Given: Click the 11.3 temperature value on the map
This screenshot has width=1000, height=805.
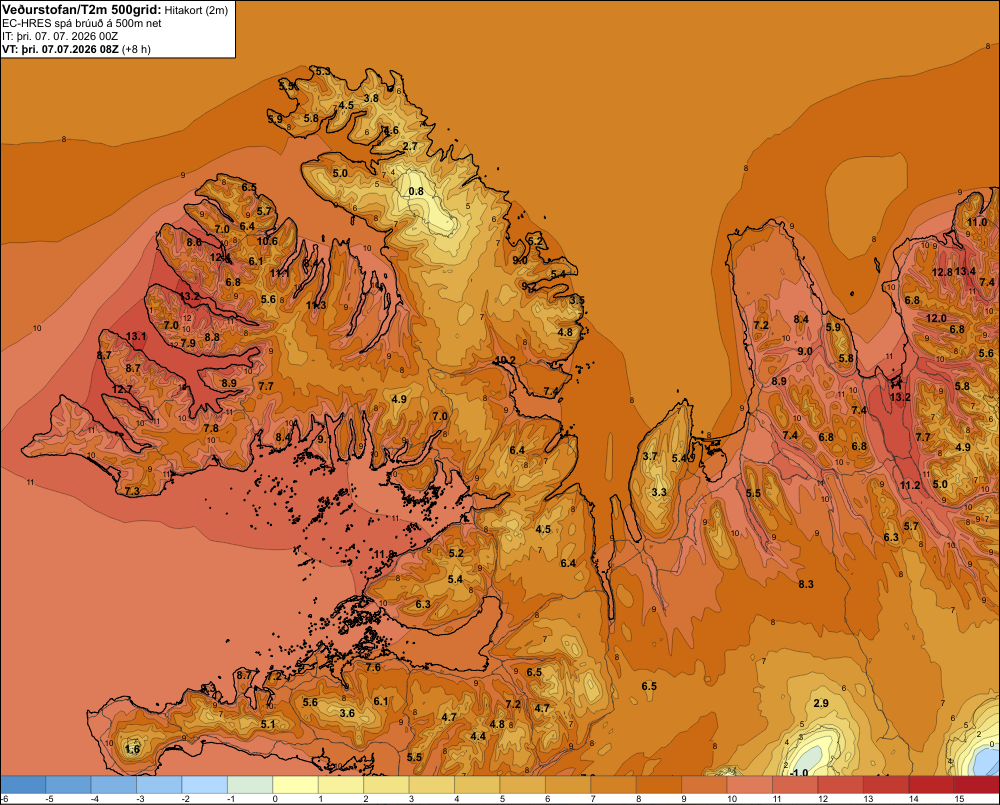Looking at the screenshot, I should tap(316, 305).
